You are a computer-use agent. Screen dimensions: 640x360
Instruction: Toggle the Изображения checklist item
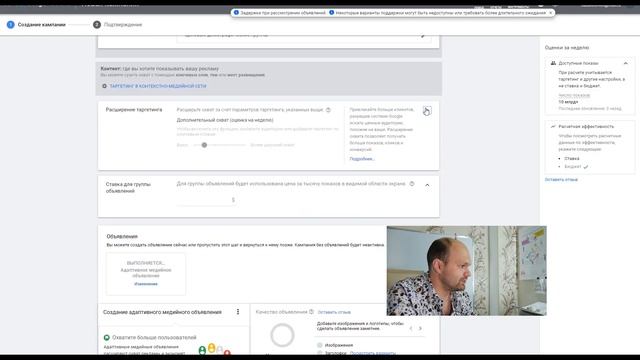(320, 345)
